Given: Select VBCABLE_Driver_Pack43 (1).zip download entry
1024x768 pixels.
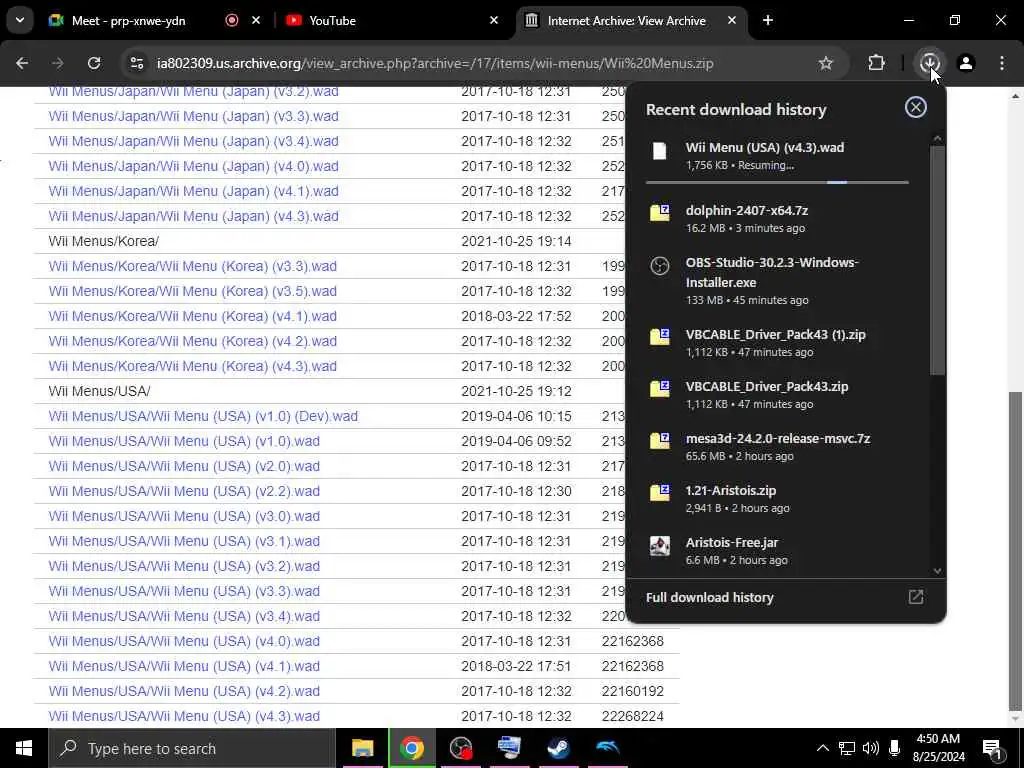Looking at the screenshot, I should [x=776, y=342].
